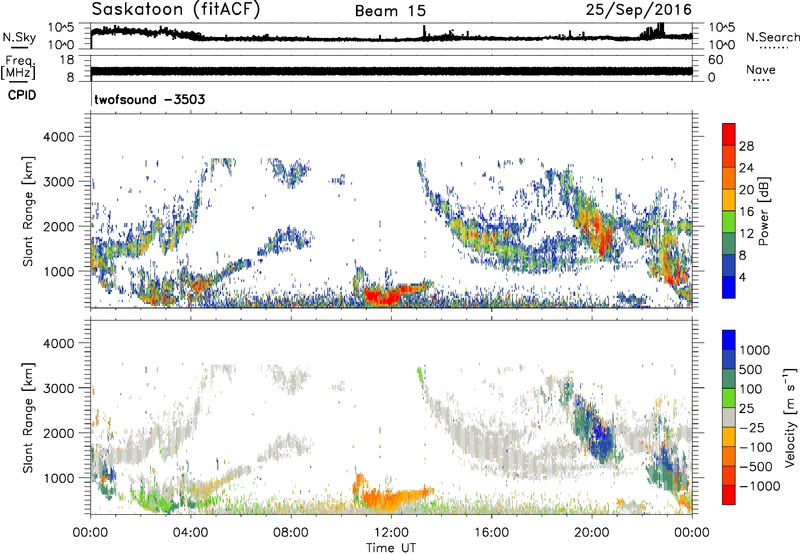This screenshot has height=554, width=800.
Task: Click the '16' tick on the Power scale
Action: point(746,212)
